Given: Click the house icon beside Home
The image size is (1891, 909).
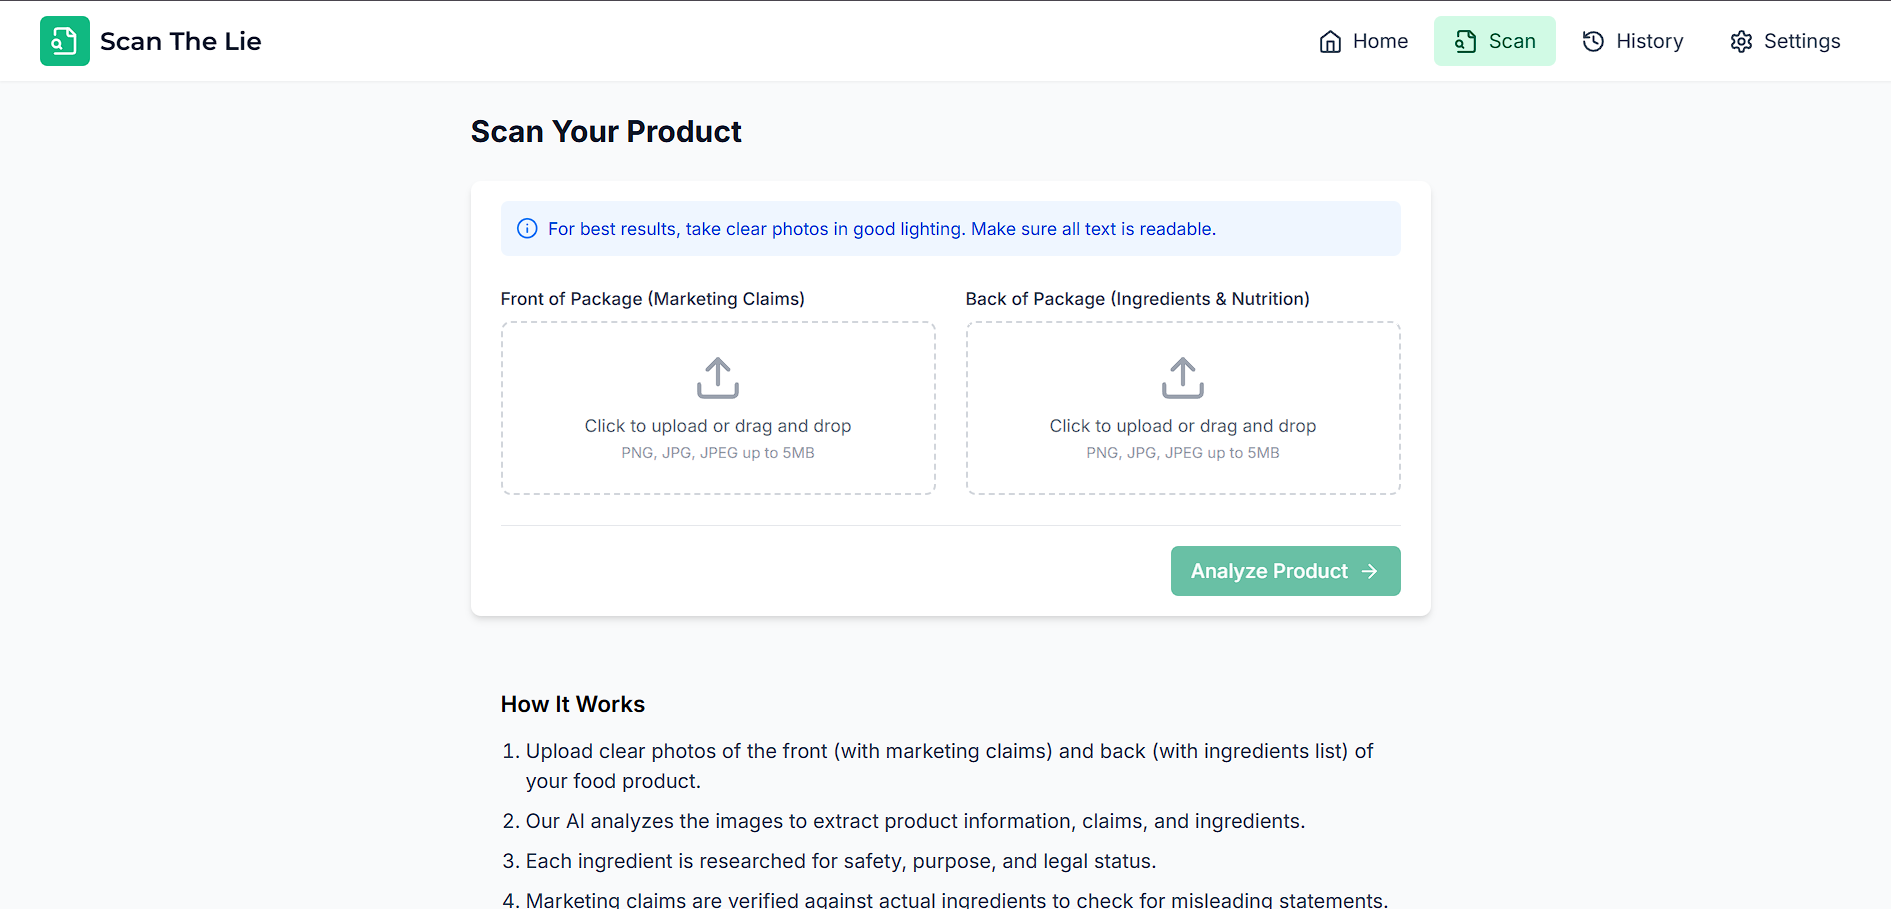Looking at the screenshot, I should tap(1330, 41).
